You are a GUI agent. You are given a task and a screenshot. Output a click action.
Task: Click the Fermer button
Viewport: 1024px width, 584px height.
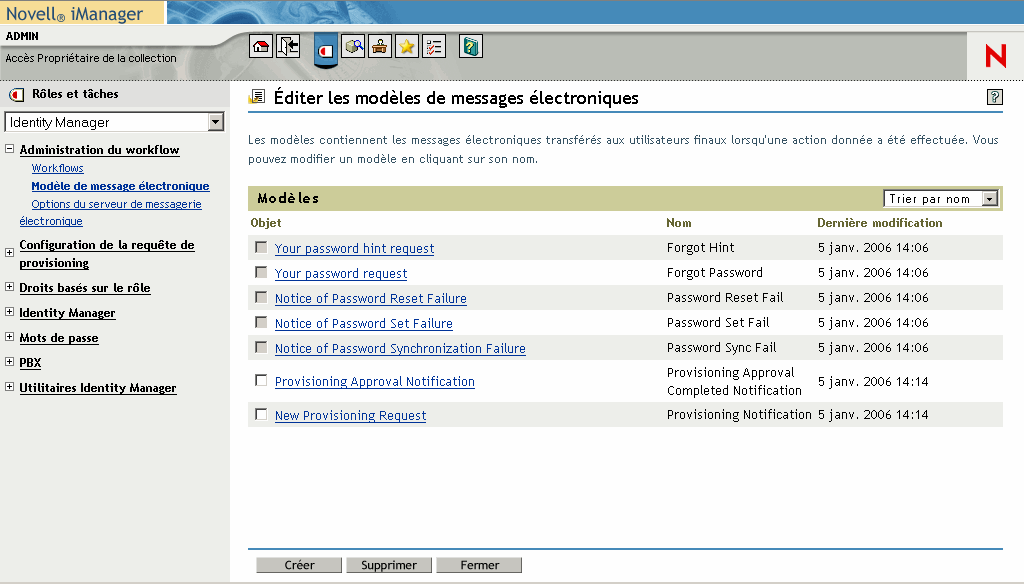tap(479, 565)
